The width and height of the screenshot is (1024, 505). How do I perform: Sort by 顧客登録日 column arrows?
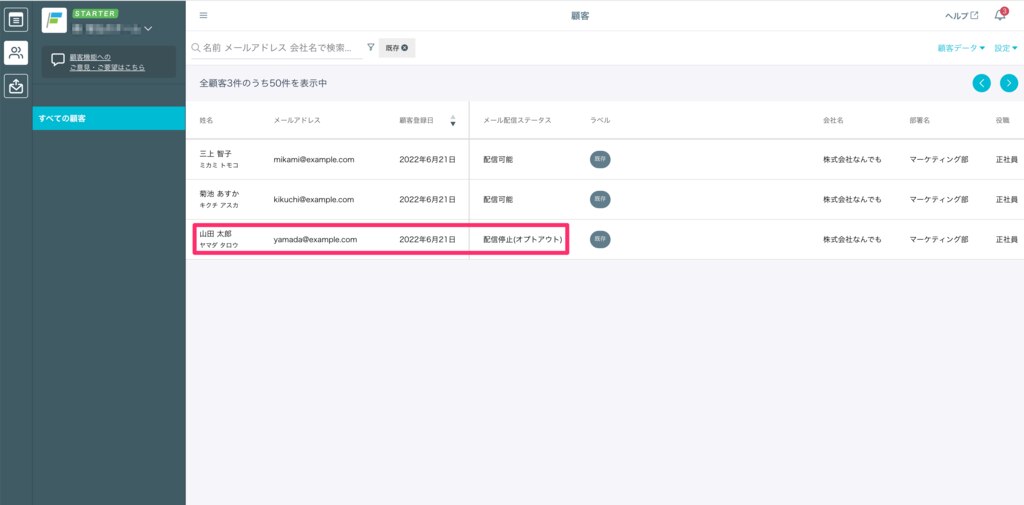(453, 120)
